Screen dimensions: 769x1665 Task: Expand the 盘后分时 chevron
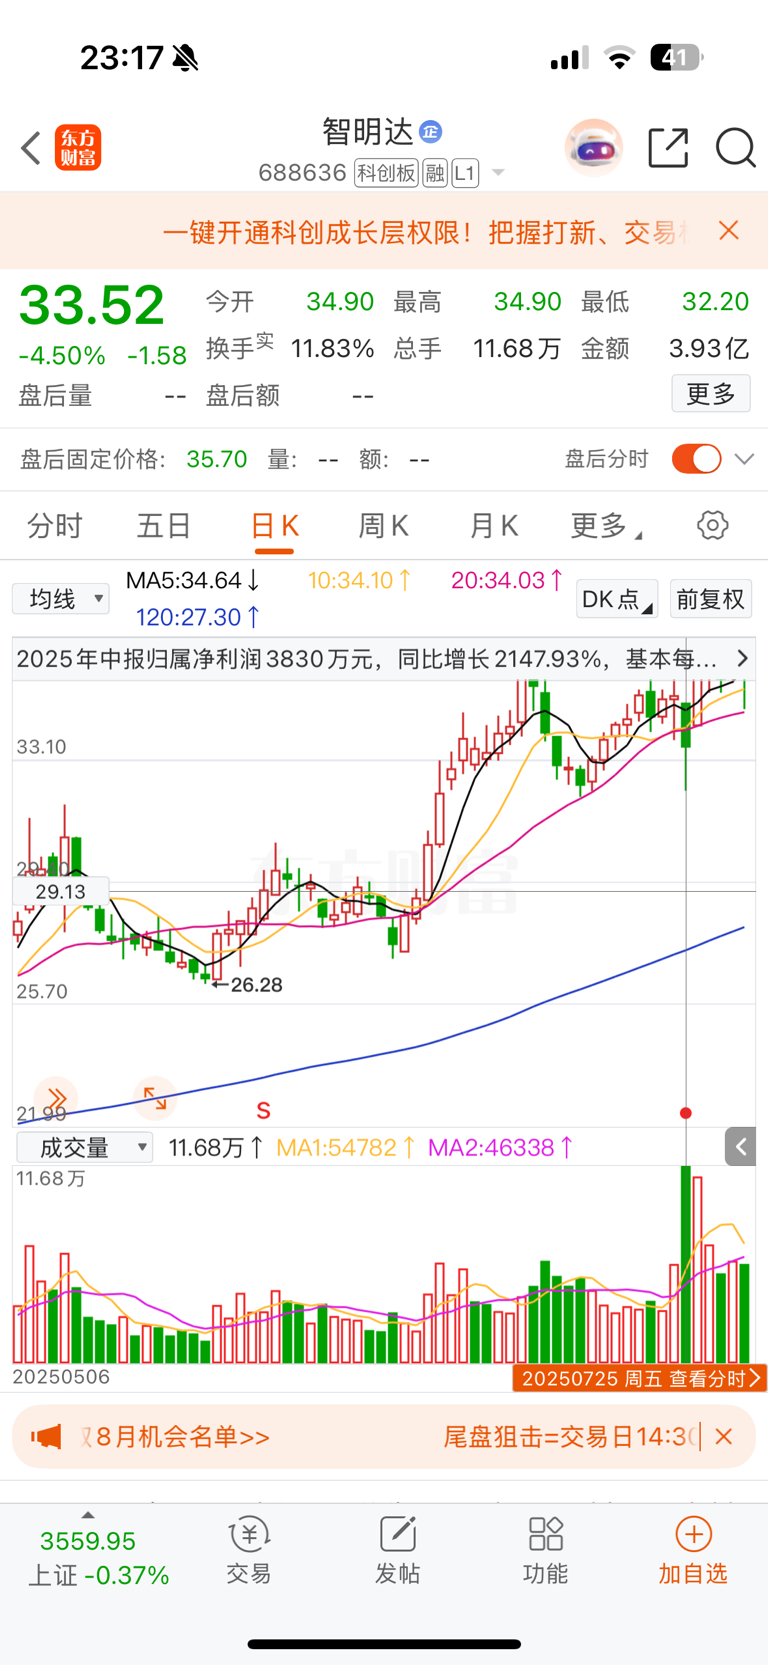tap(744, 459)
